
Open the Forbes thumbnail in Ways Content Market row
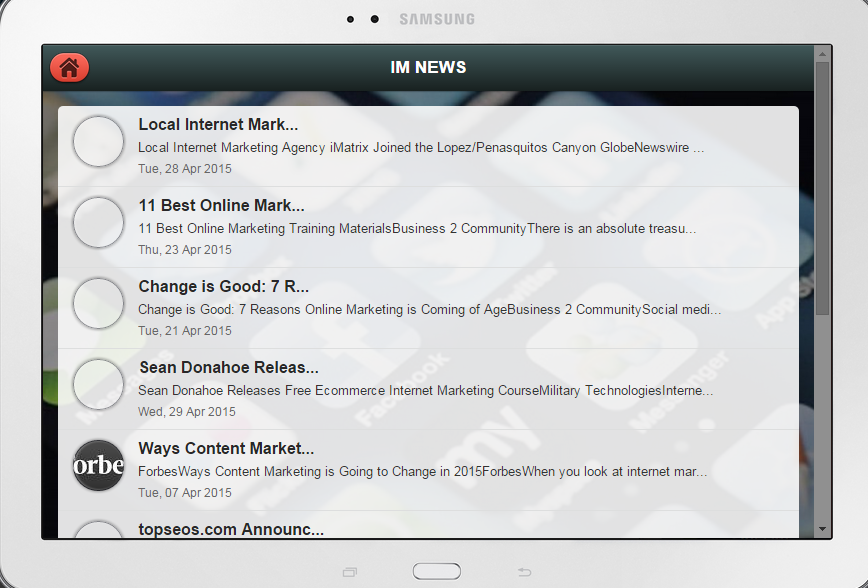99,465
